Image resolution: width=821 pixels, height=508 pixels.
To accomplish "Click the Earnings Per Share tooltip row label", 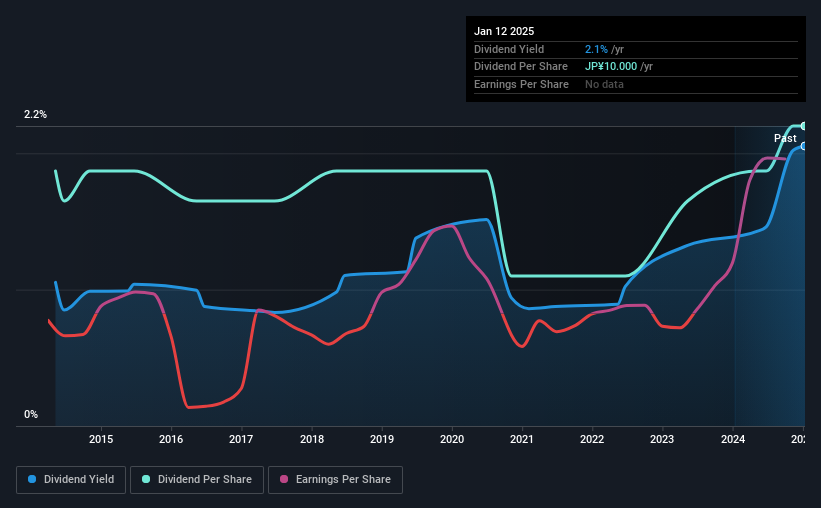I will click(522, 84).
